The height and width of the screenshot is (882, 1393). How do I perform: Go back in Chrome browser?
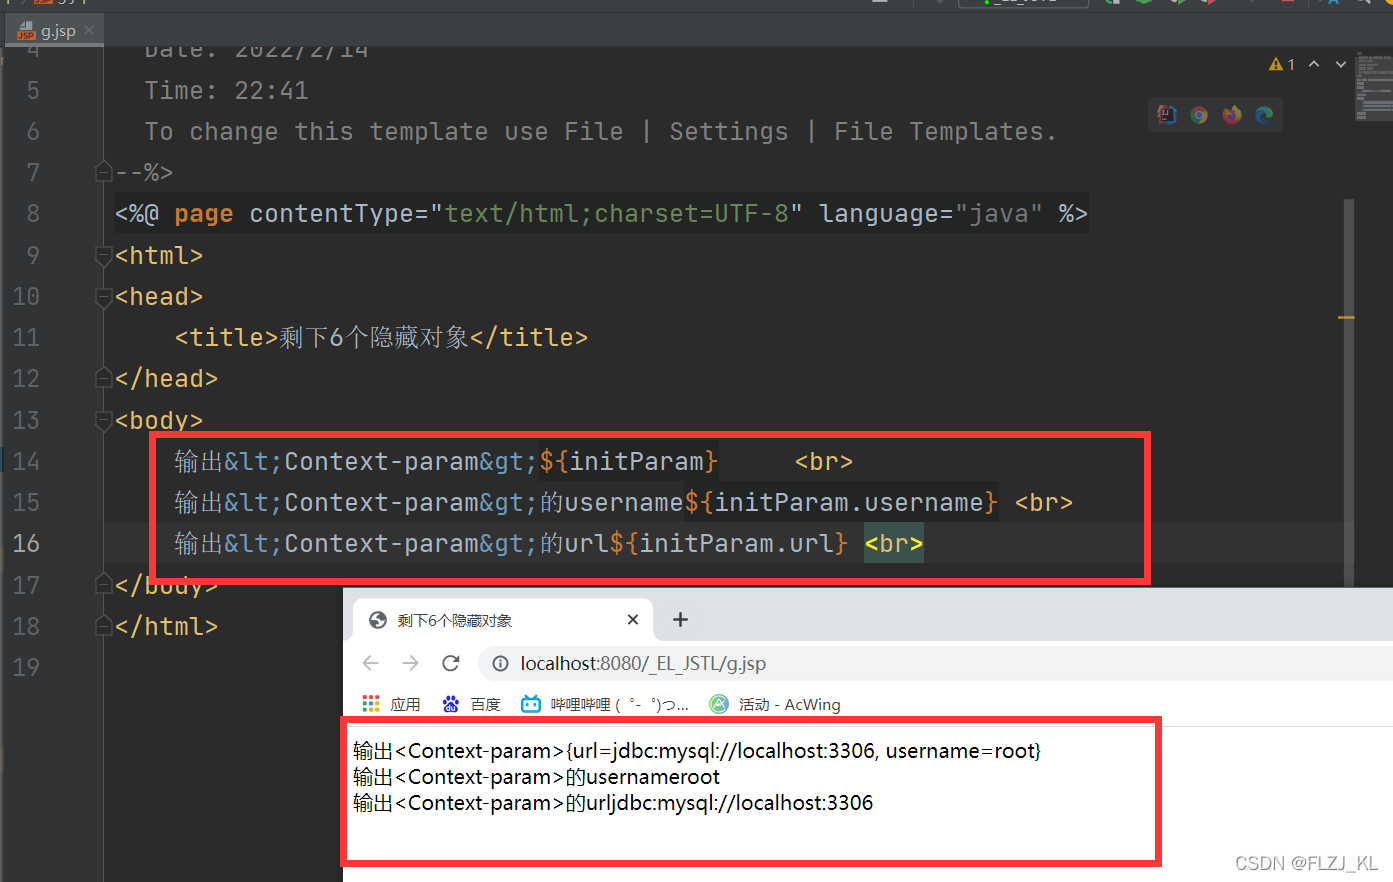371,663
